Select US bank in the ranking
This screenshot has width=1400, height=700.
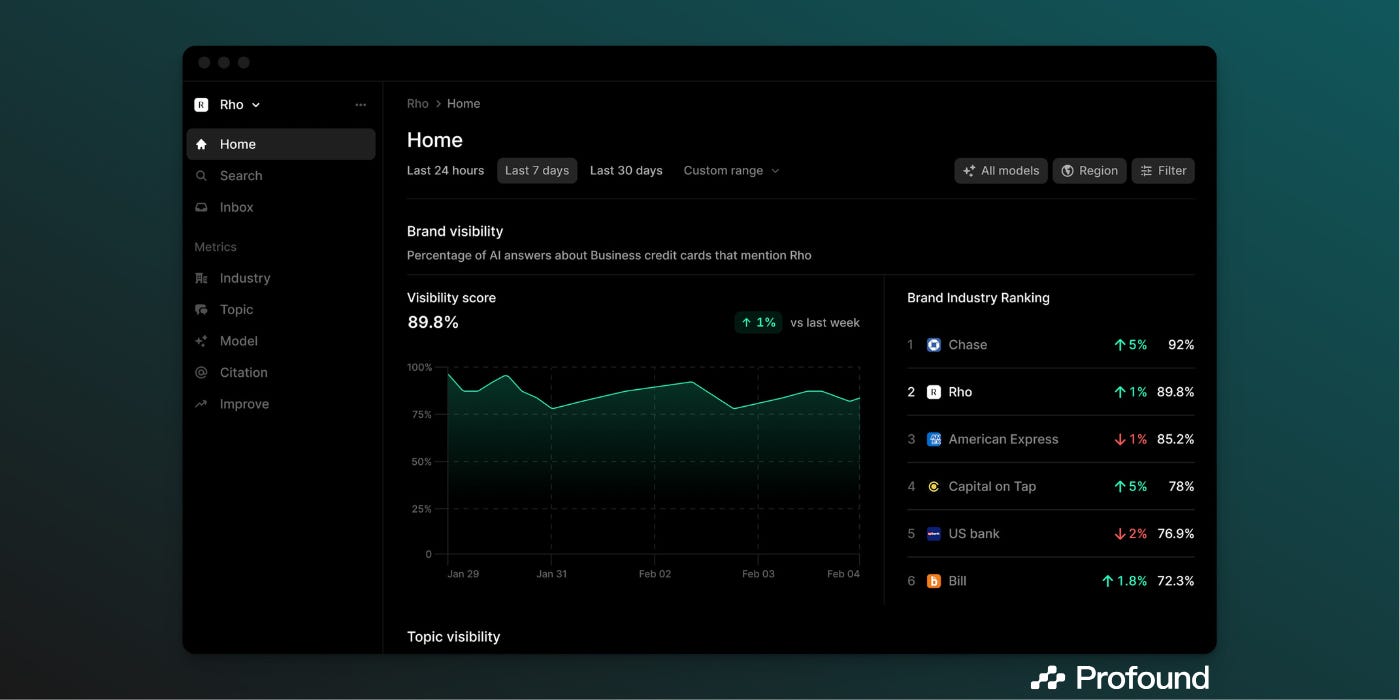[1050, 534]
